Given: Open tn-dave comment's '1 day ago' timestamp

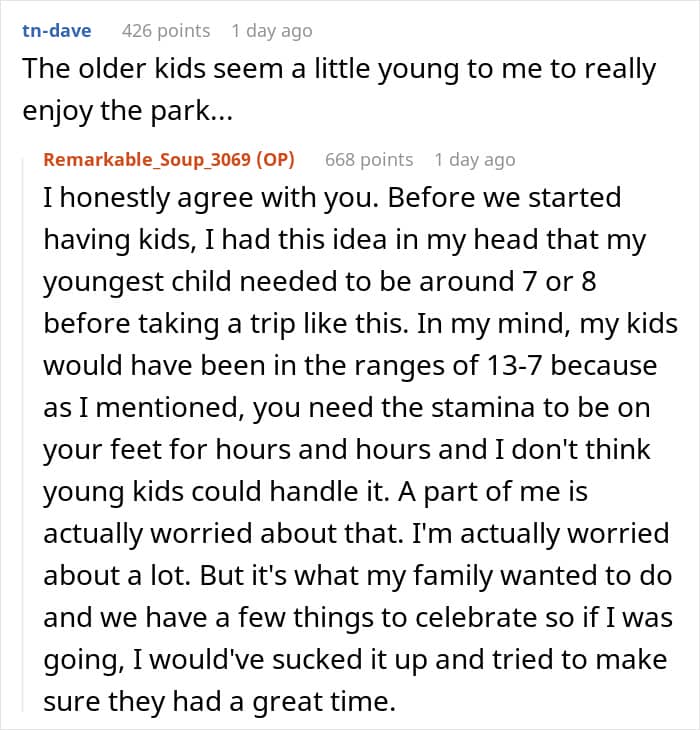Looking at the screenshot, I should pos(271,31).
